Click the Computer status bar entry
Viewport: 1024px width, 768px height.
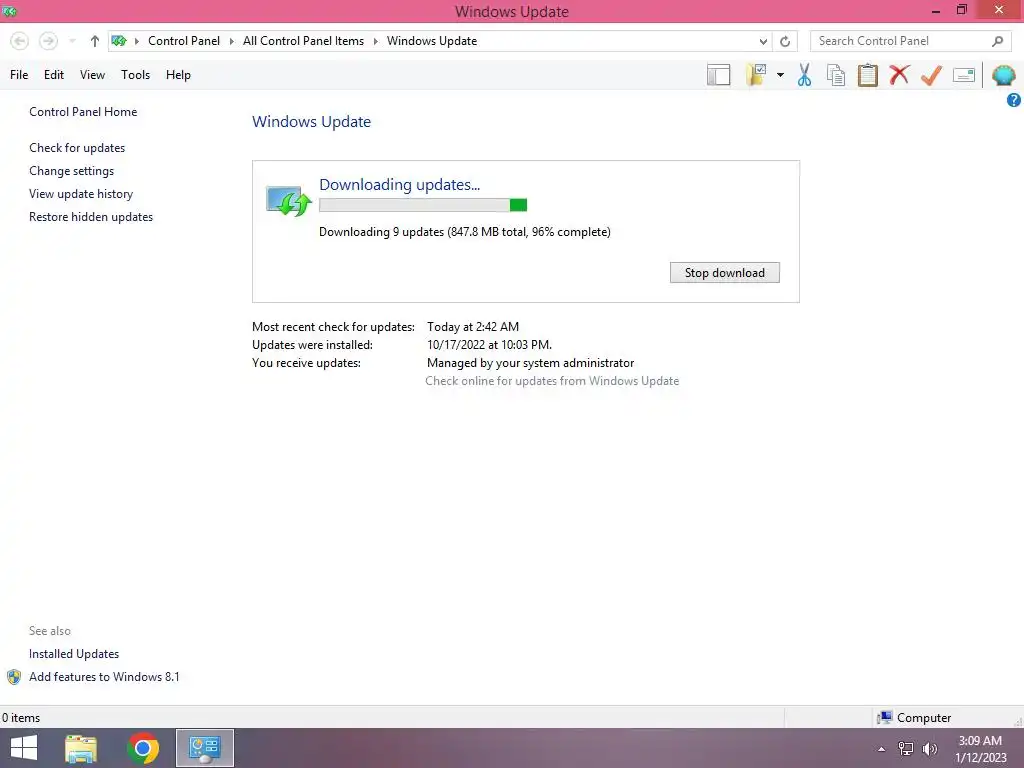(914, 718)
